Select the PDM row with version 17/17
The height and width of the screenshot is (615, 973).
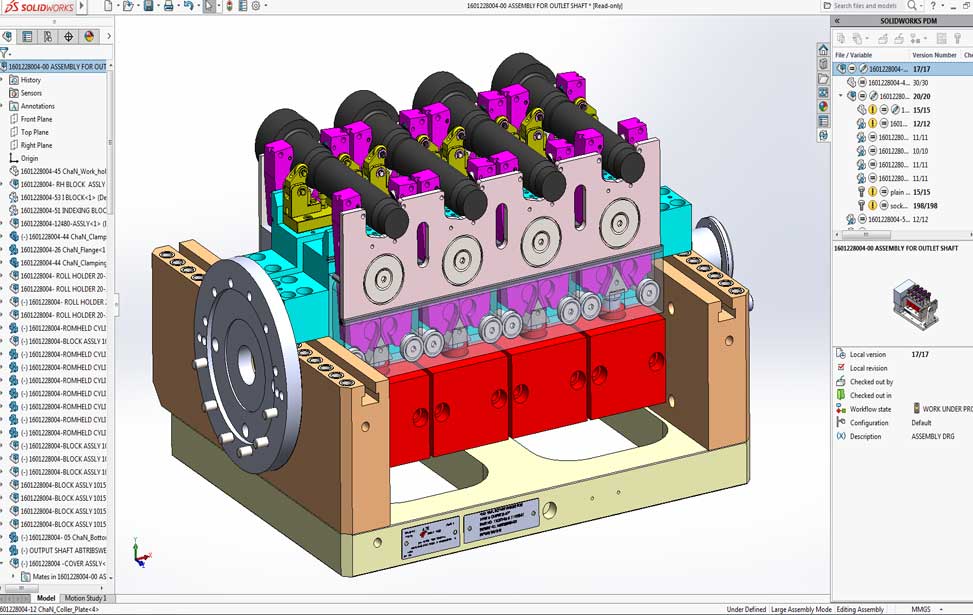(x=902, y=69)
